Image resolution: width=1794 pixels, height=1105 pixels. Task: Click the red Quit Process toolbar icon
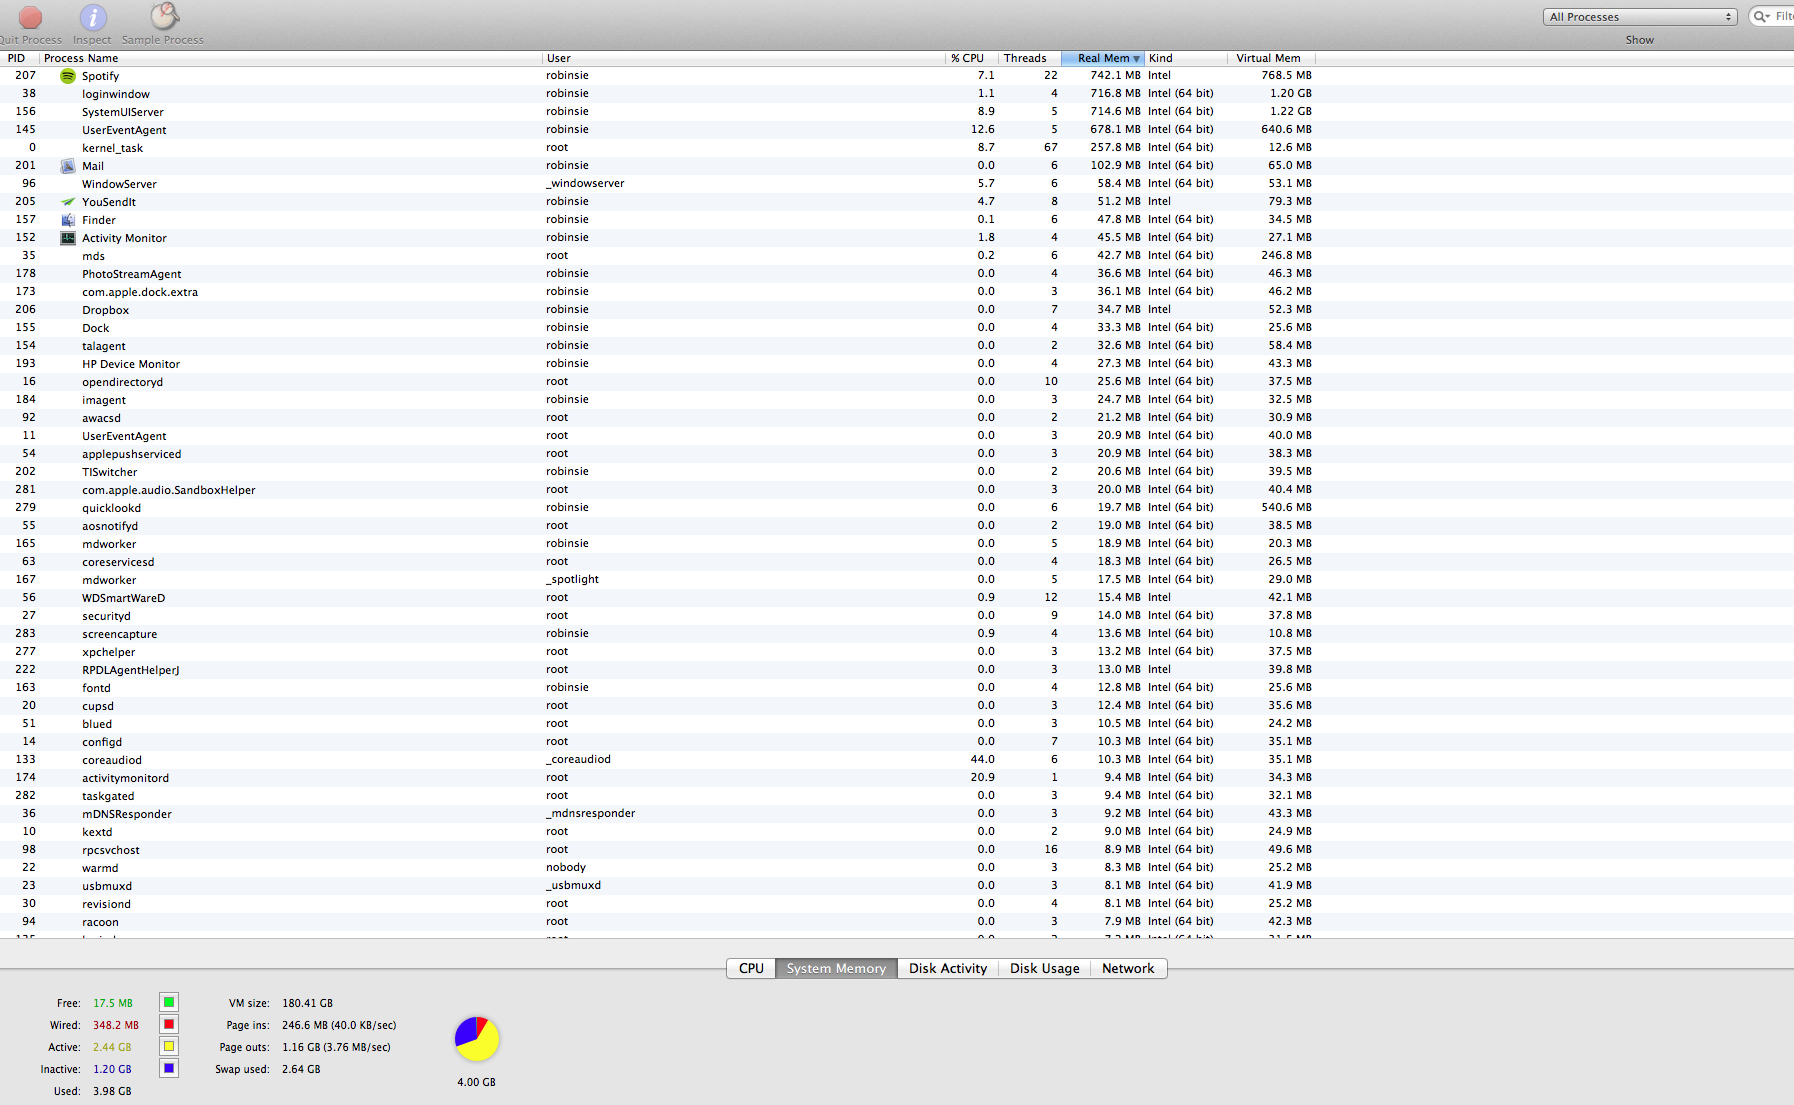click(31, 17)
